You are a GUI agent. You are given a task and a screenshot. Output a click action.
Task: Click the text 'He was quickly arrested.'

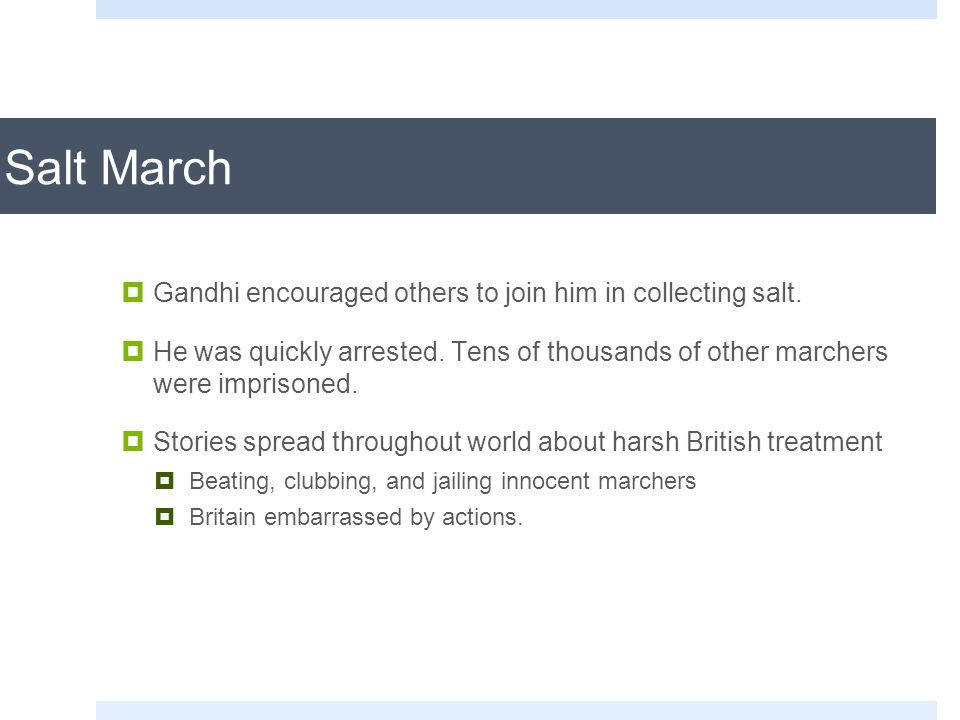299,352
